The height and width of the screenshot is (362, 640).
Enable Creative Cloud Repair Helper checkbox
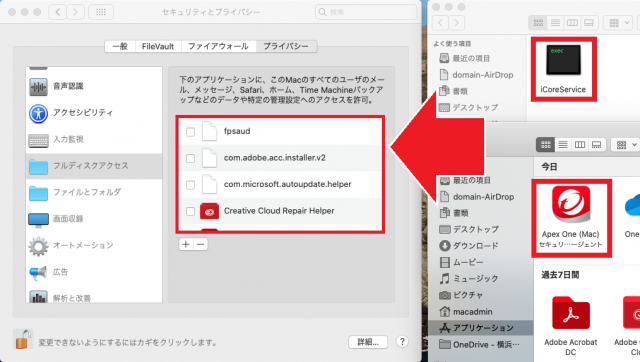190,211
